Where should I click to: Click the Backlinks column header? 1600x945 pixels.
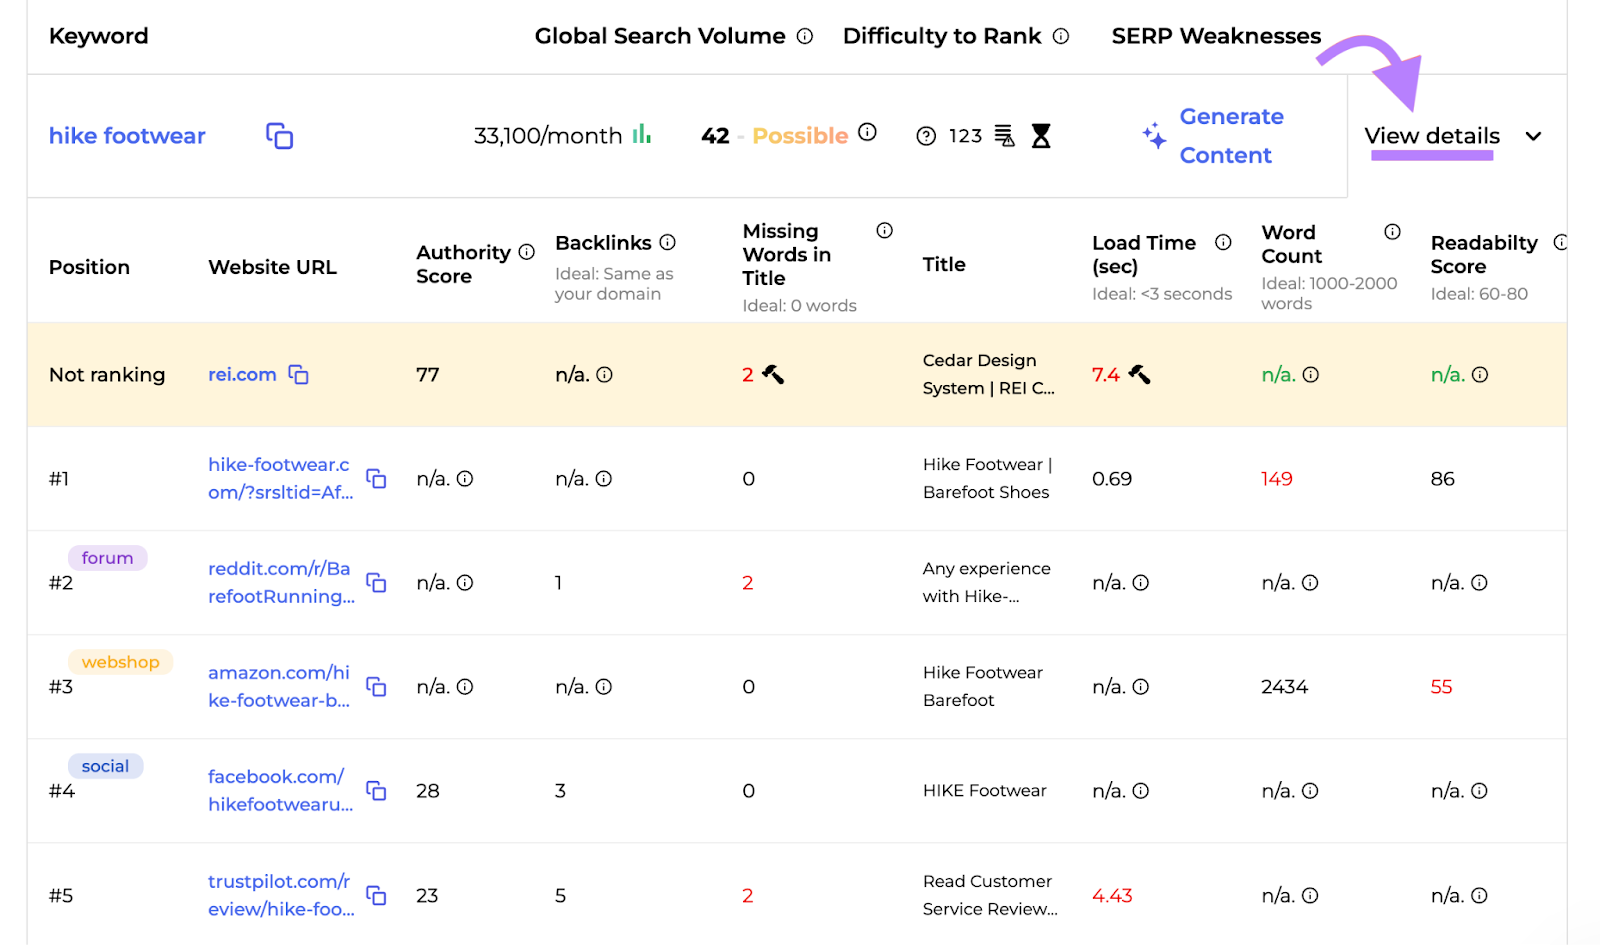point(603,243)
